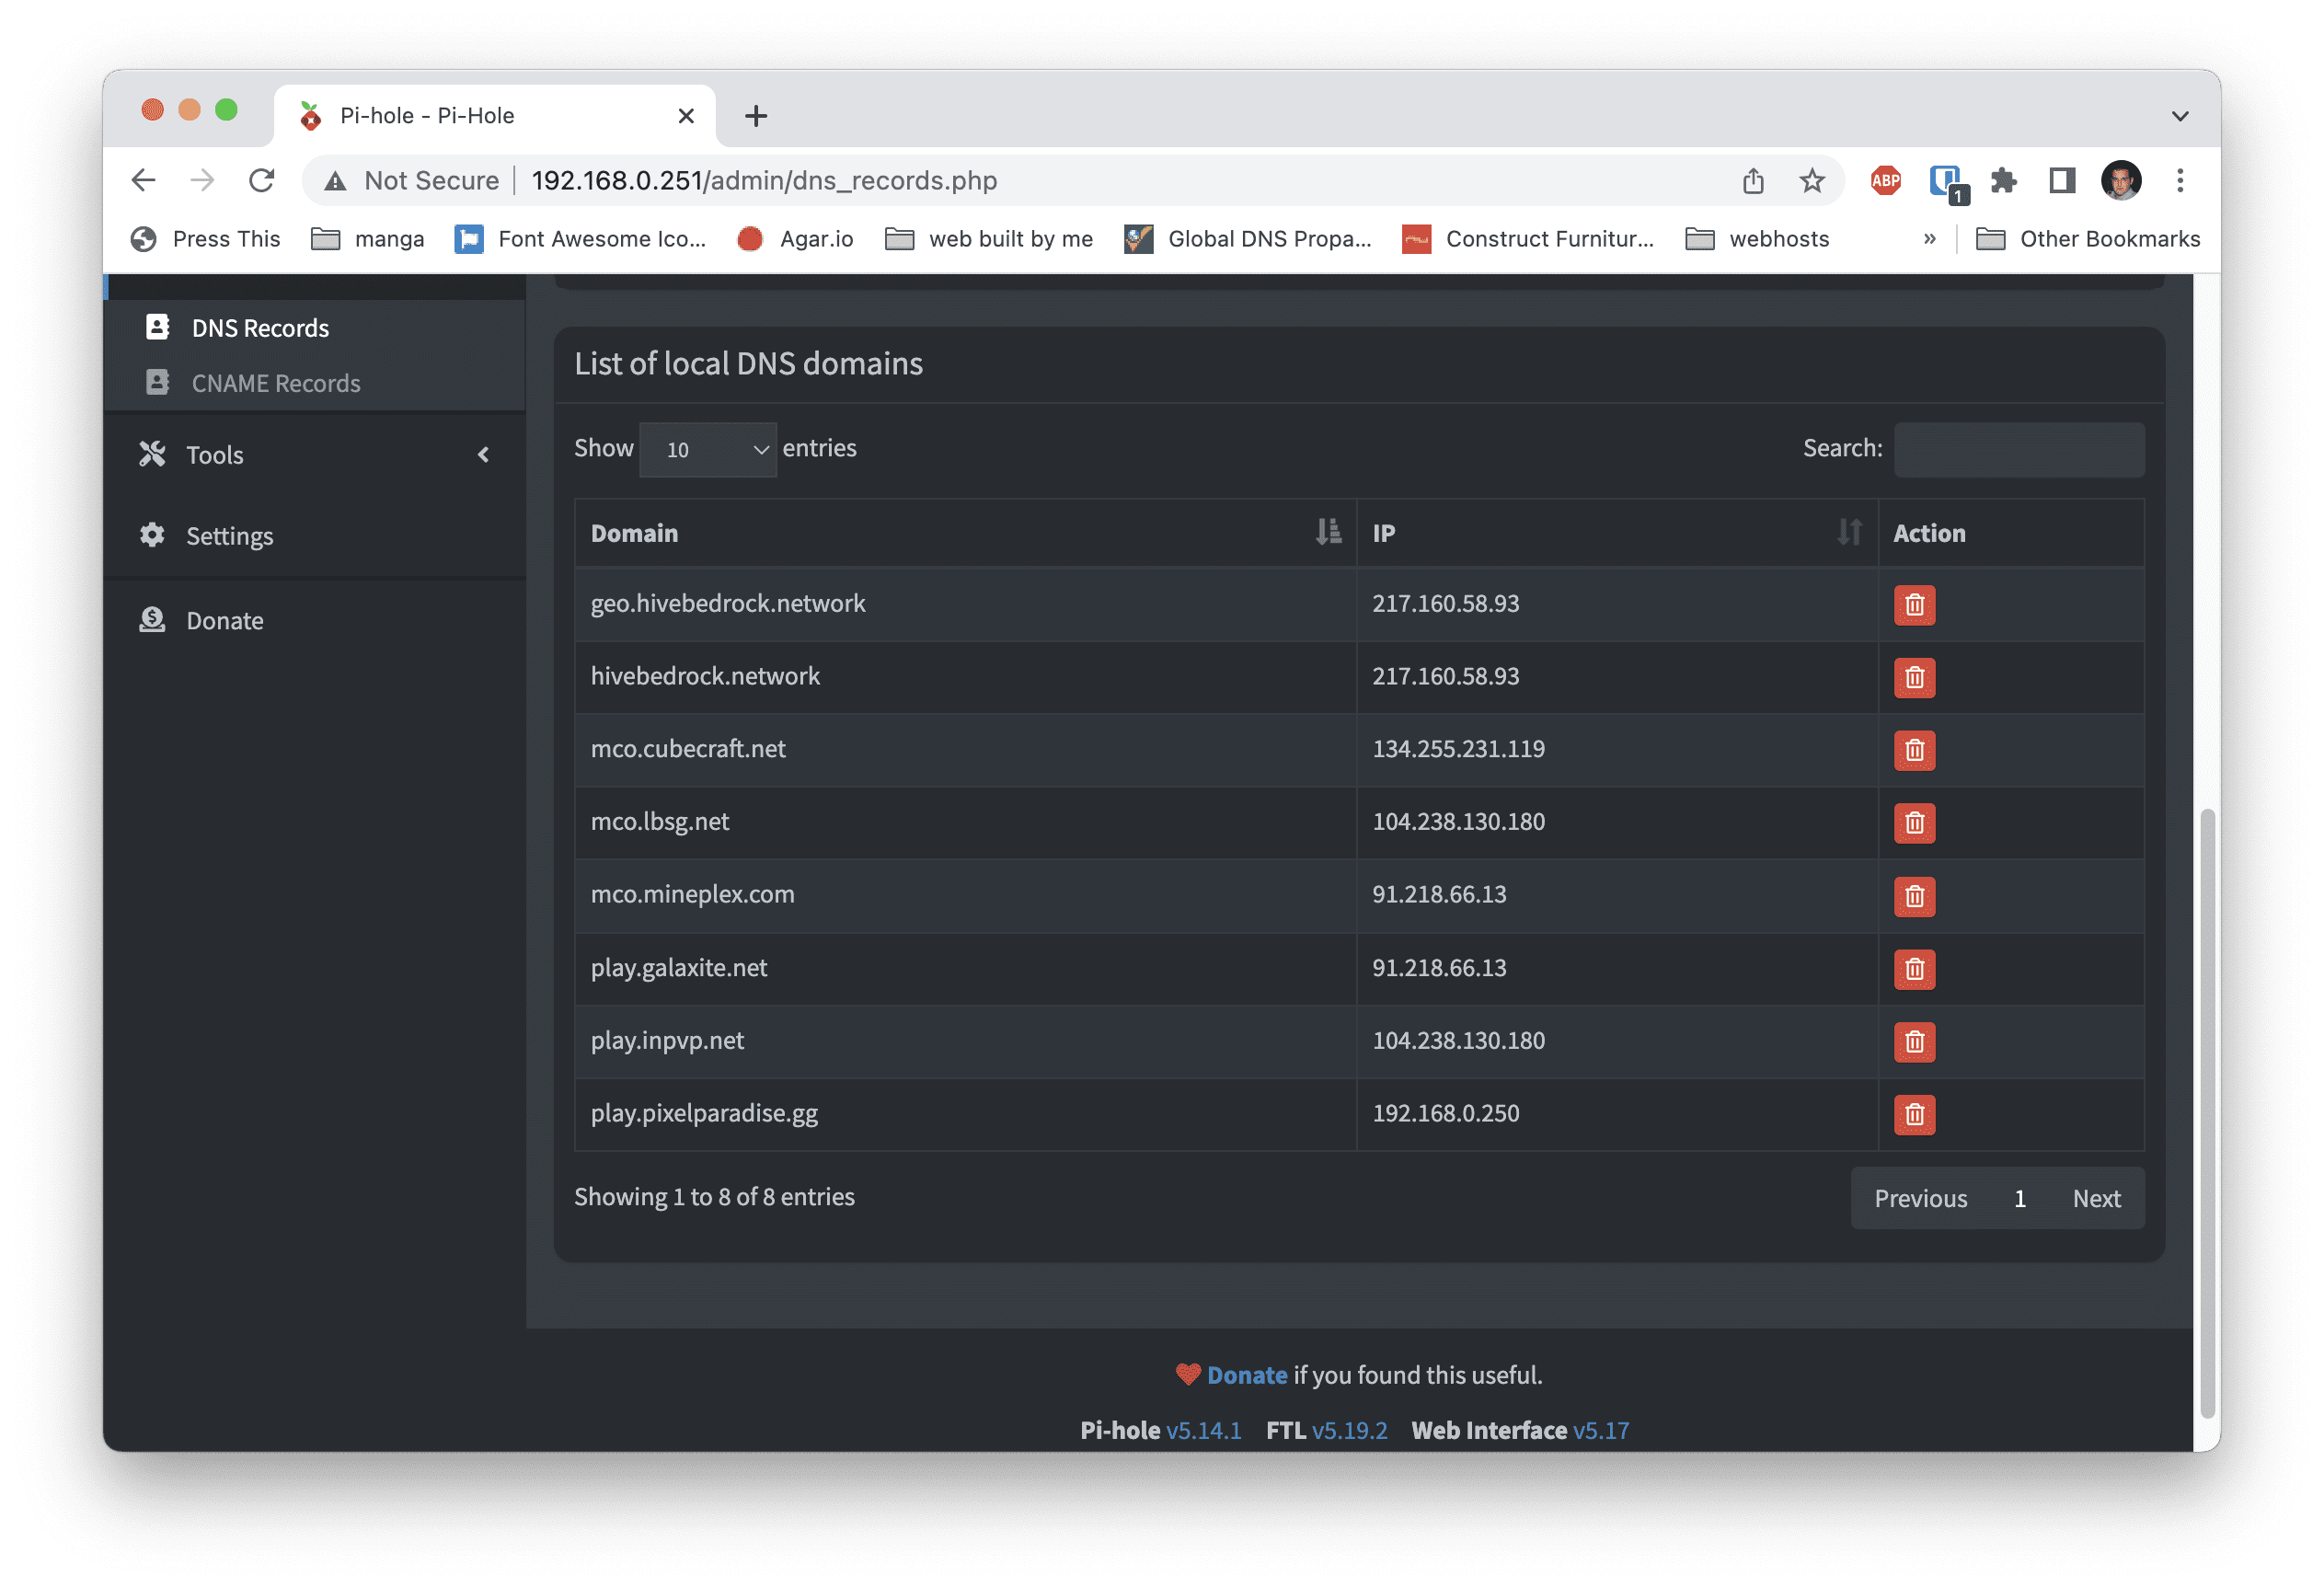This screenshot has width=2324, height=1588.
Task: Delete the play.galaxite.net record
Action: (x=1914, y=969)
